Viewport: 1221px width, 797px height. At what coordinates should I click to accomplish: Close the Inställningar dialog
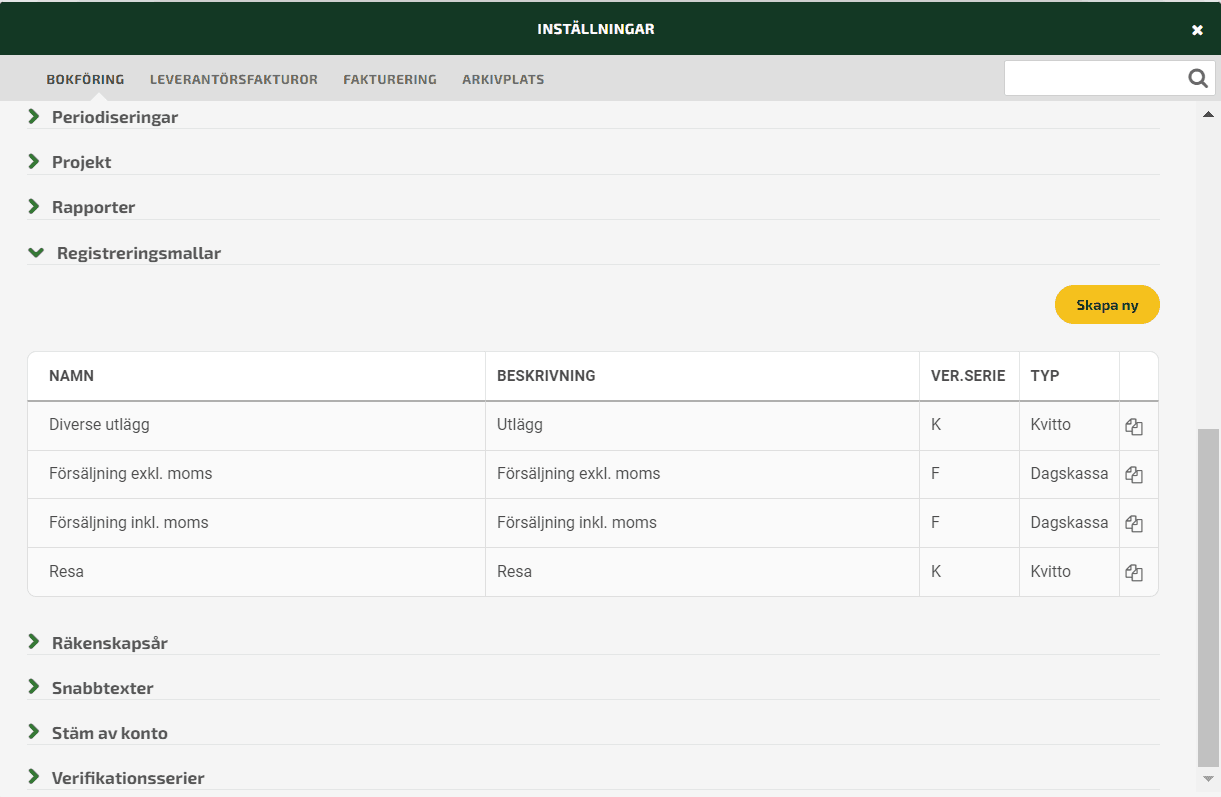click(1197, 30)
